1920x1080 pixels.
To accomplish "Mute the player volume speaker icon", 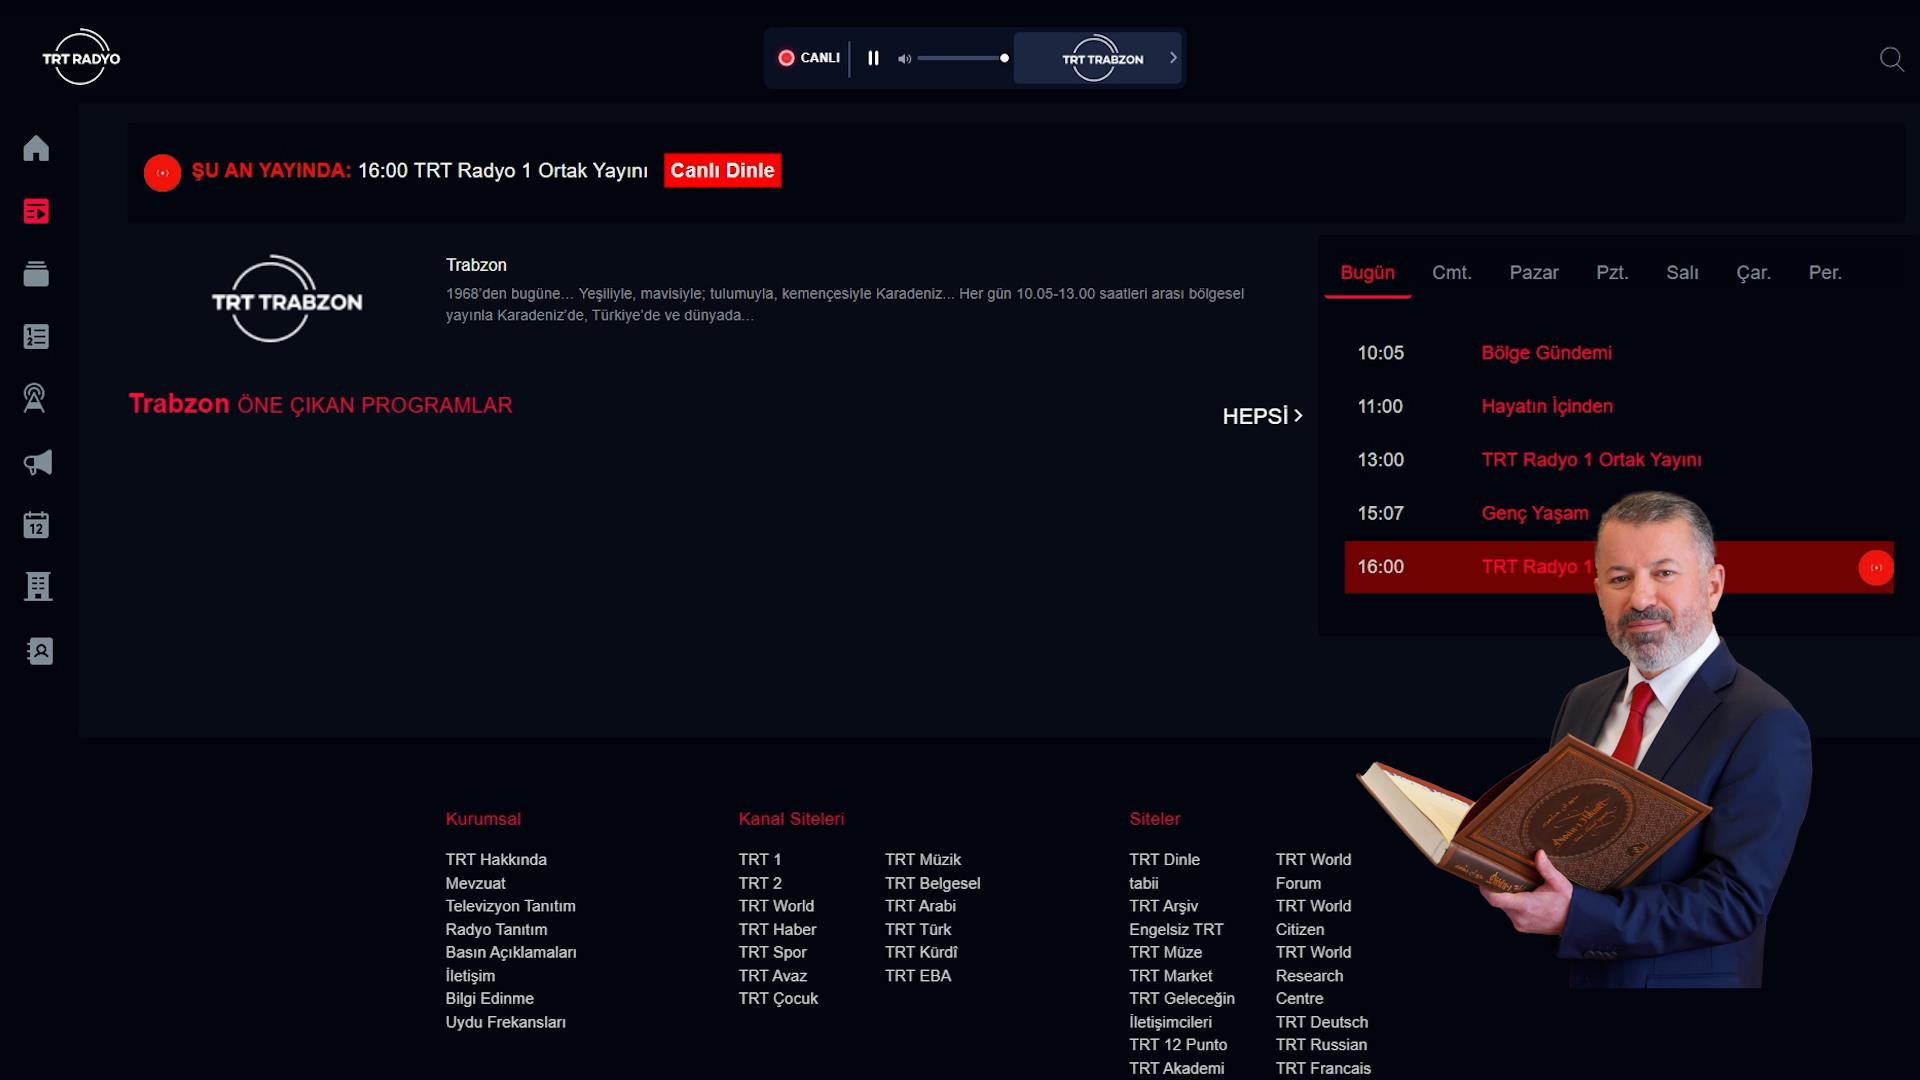I will (x=904, y=59).
